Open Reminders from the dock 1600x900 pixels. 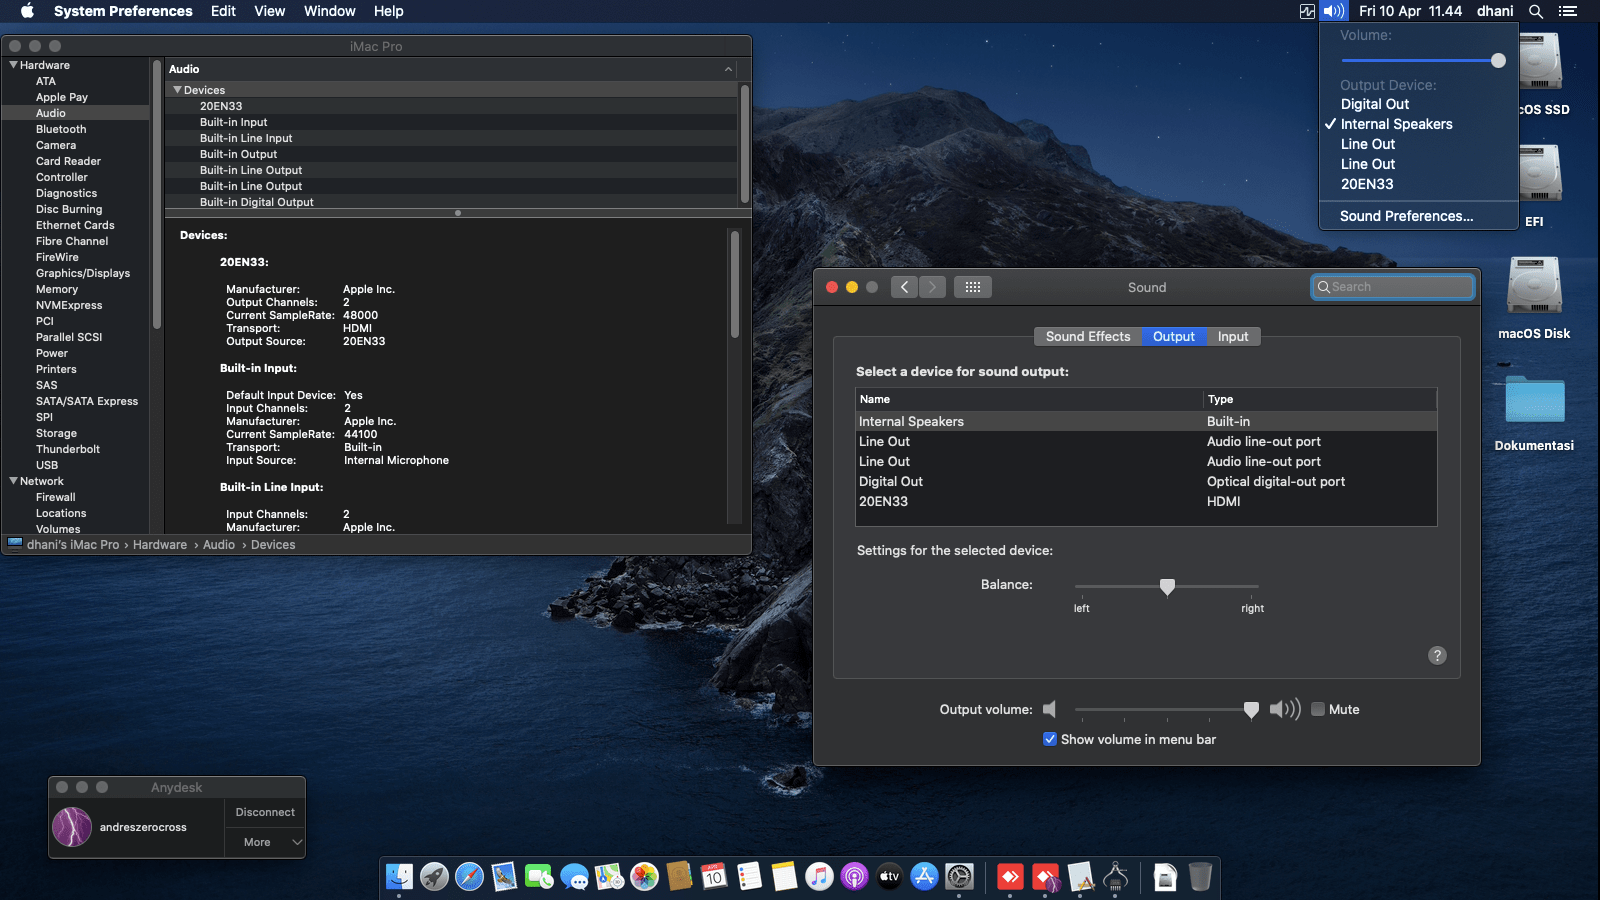[749, 877]
